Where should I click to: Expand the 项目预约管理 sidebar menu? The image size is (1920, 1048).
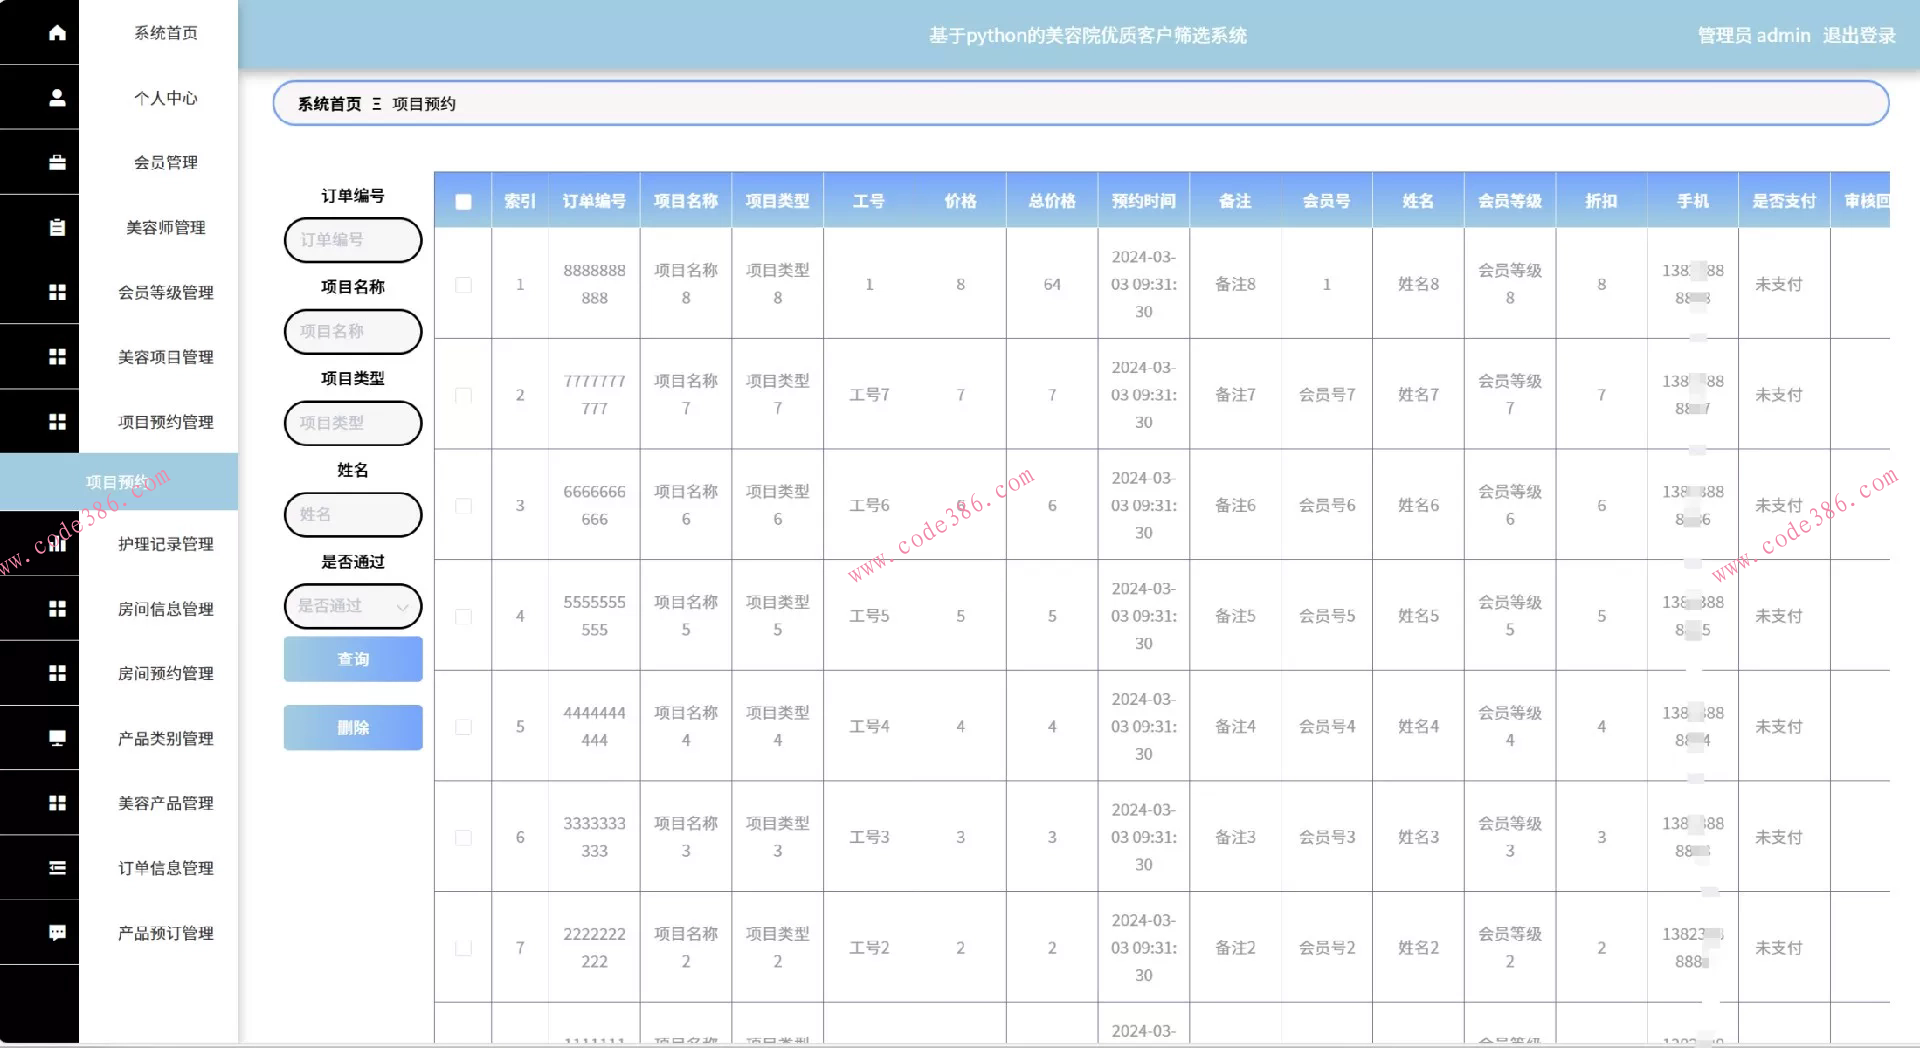tap(165, 422)
